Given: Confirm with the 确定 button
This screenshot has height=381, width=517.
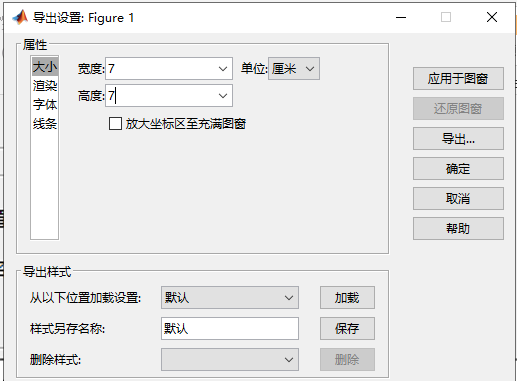Looking at the screenshot, I should pos(458,169).
